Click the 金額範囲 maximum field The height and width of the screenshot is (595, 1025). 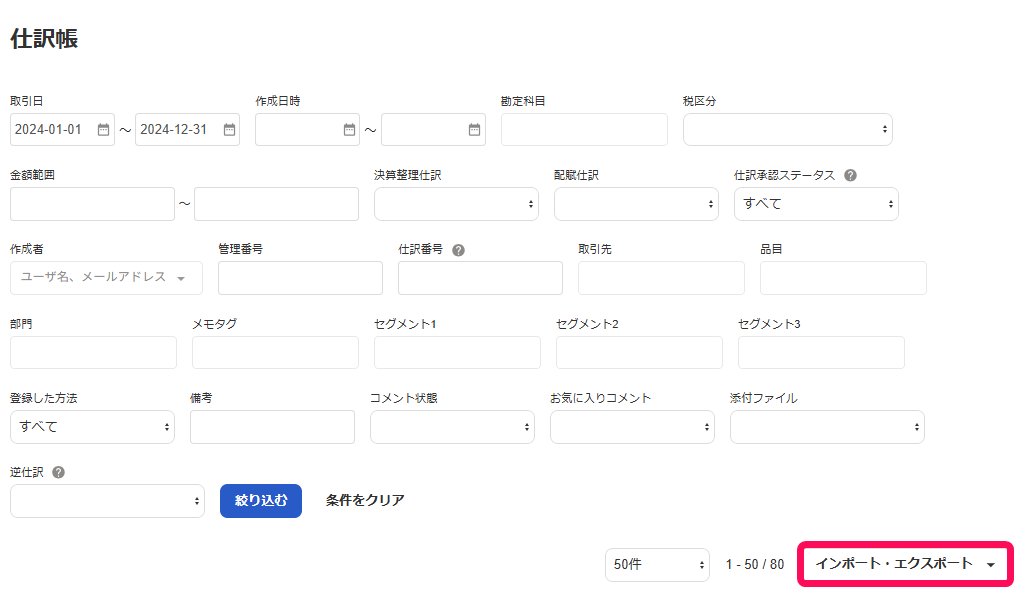277,204
